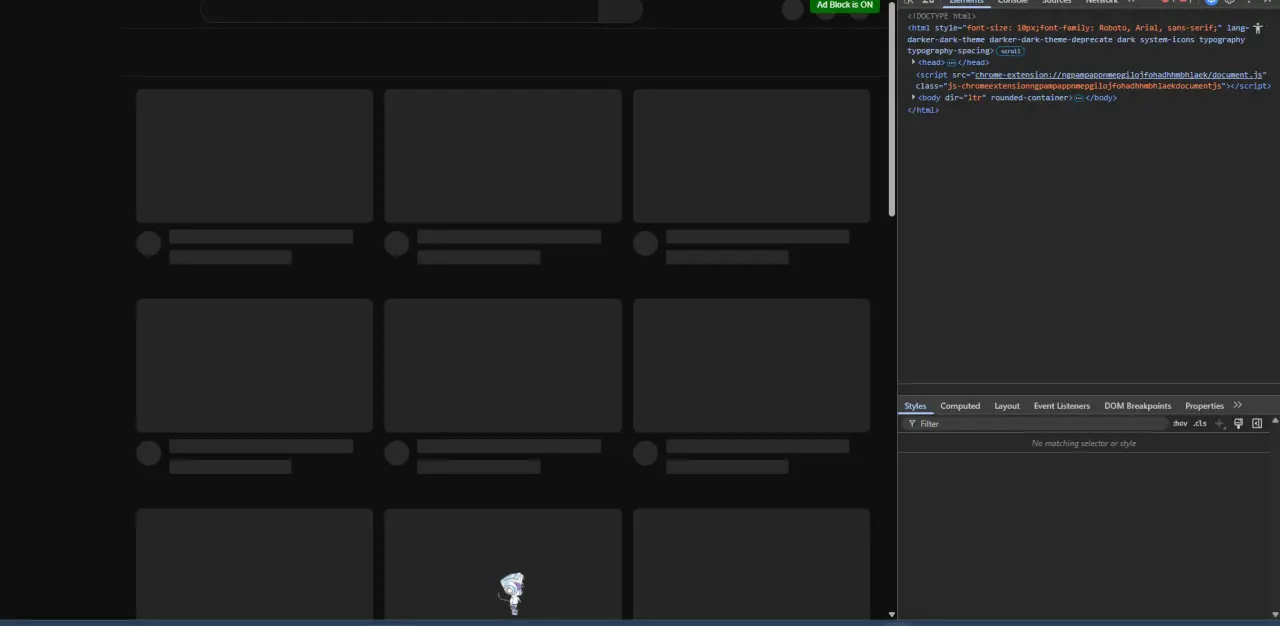
Task: Click the ellipsis inside the body tag
Action: [1078, 98]
